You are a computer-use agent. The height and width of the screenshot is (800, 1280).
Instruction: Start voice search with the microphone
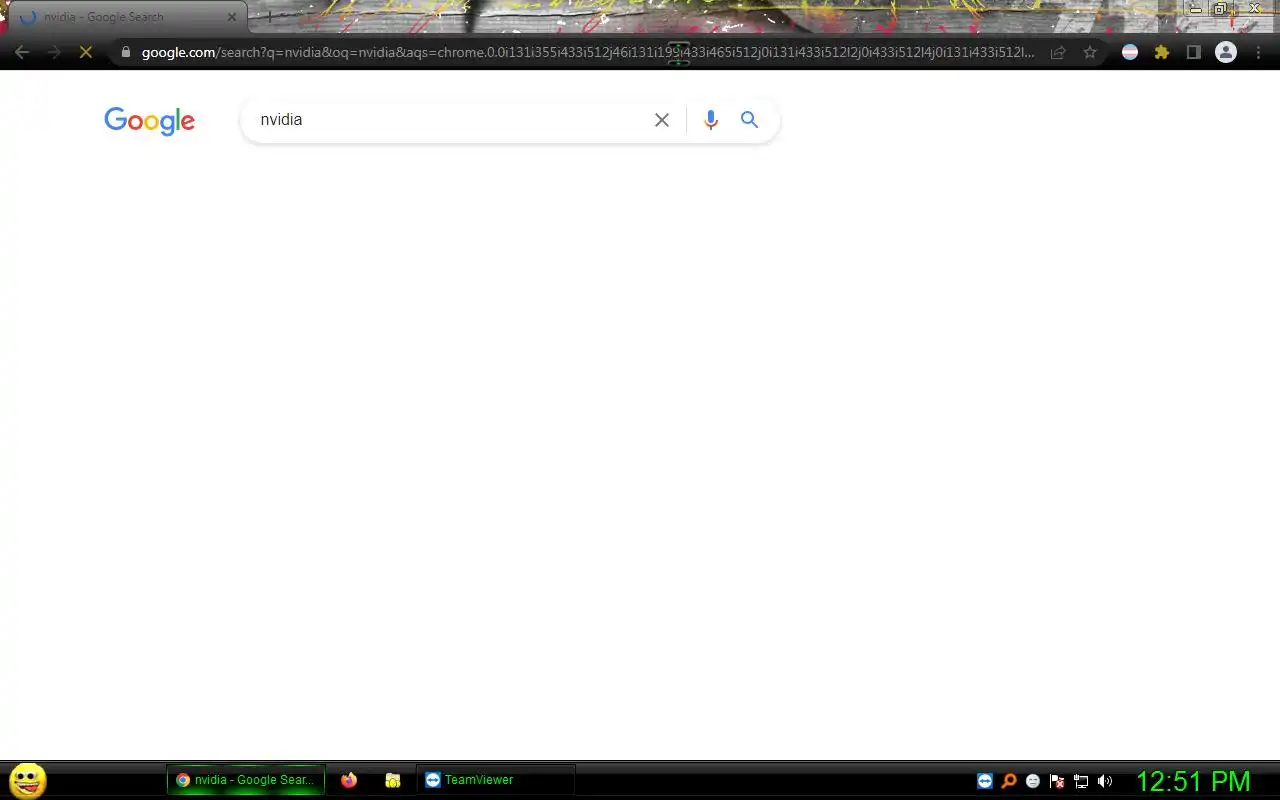[711, 120]
